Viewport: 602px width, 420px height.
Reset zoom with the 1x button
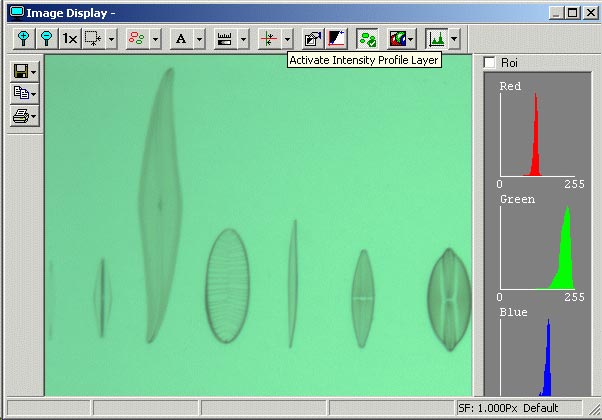tap(70, 39)
